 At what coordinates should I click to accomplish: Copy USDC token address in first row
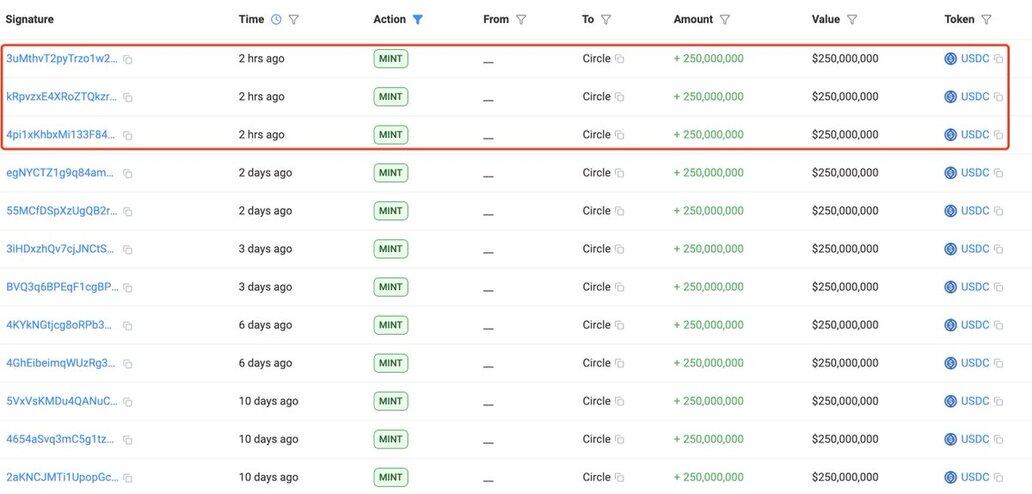click(x=998, y=60)
